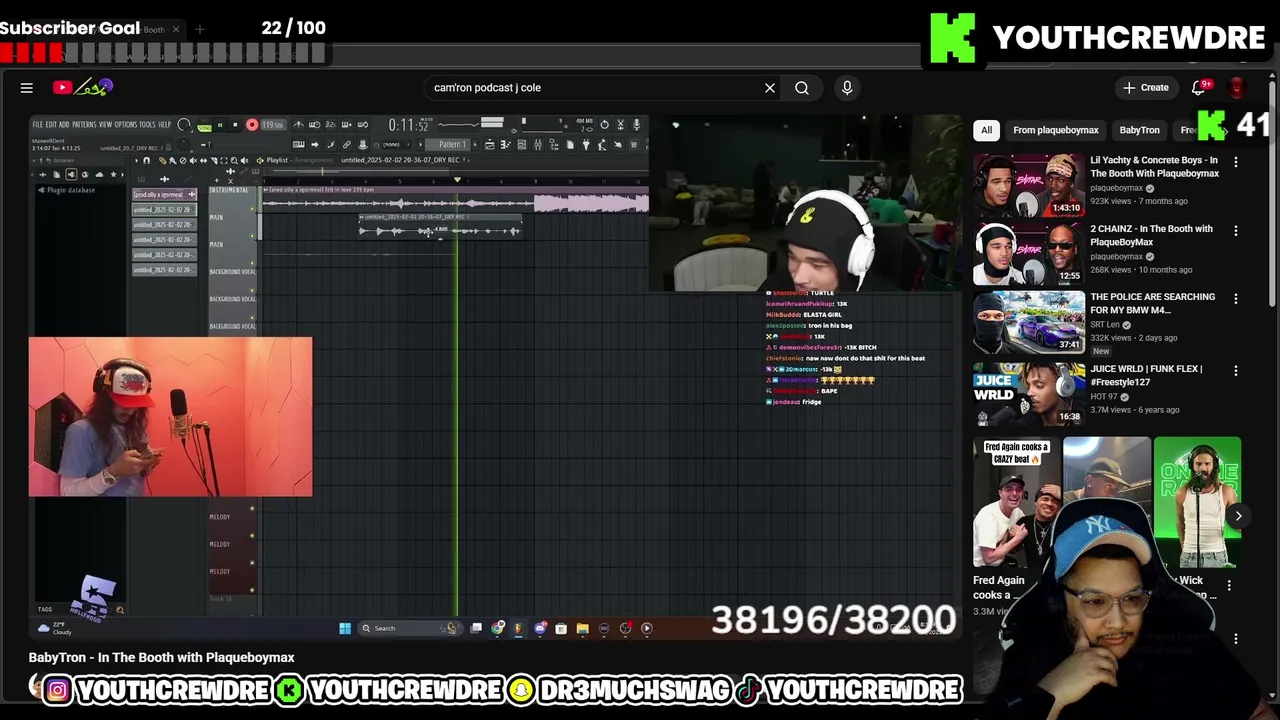Viewport: 1280px width, 720px height.
Task: Open the FL Studio shopping cart icon
Action: (x=634, y=145)
